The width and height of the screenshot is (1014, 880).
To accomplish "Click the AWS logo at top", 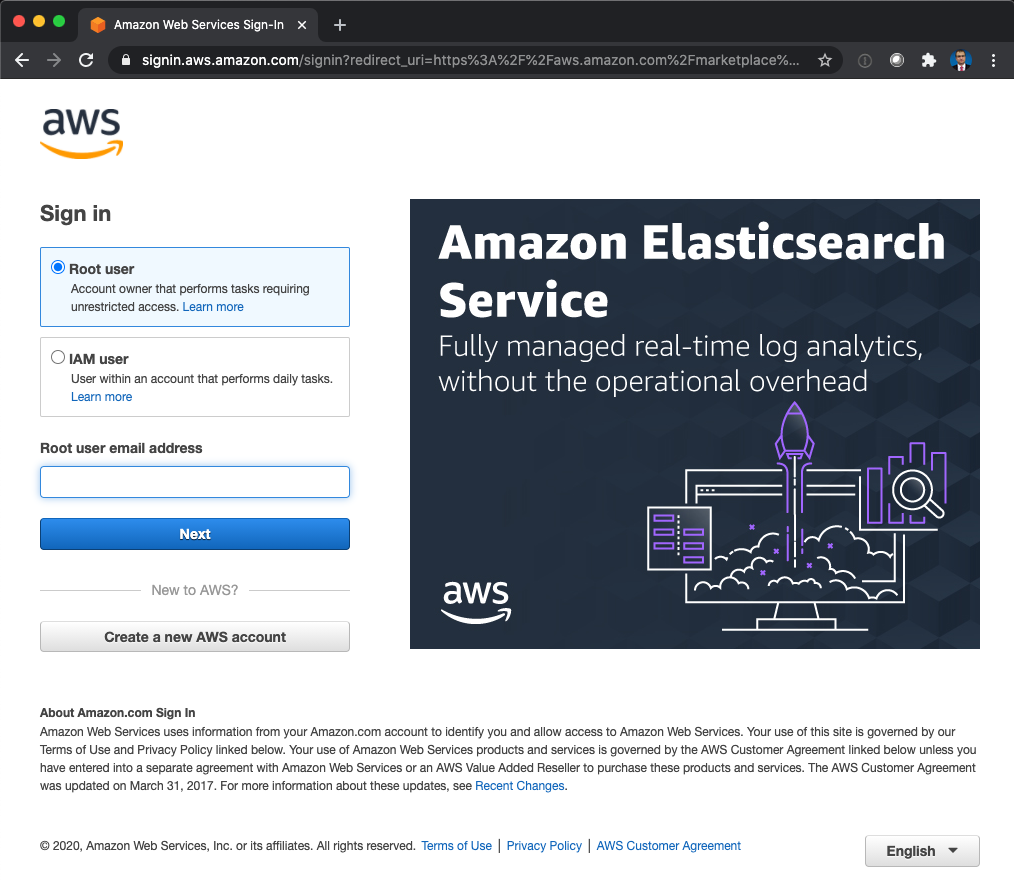I will (81, 133).
